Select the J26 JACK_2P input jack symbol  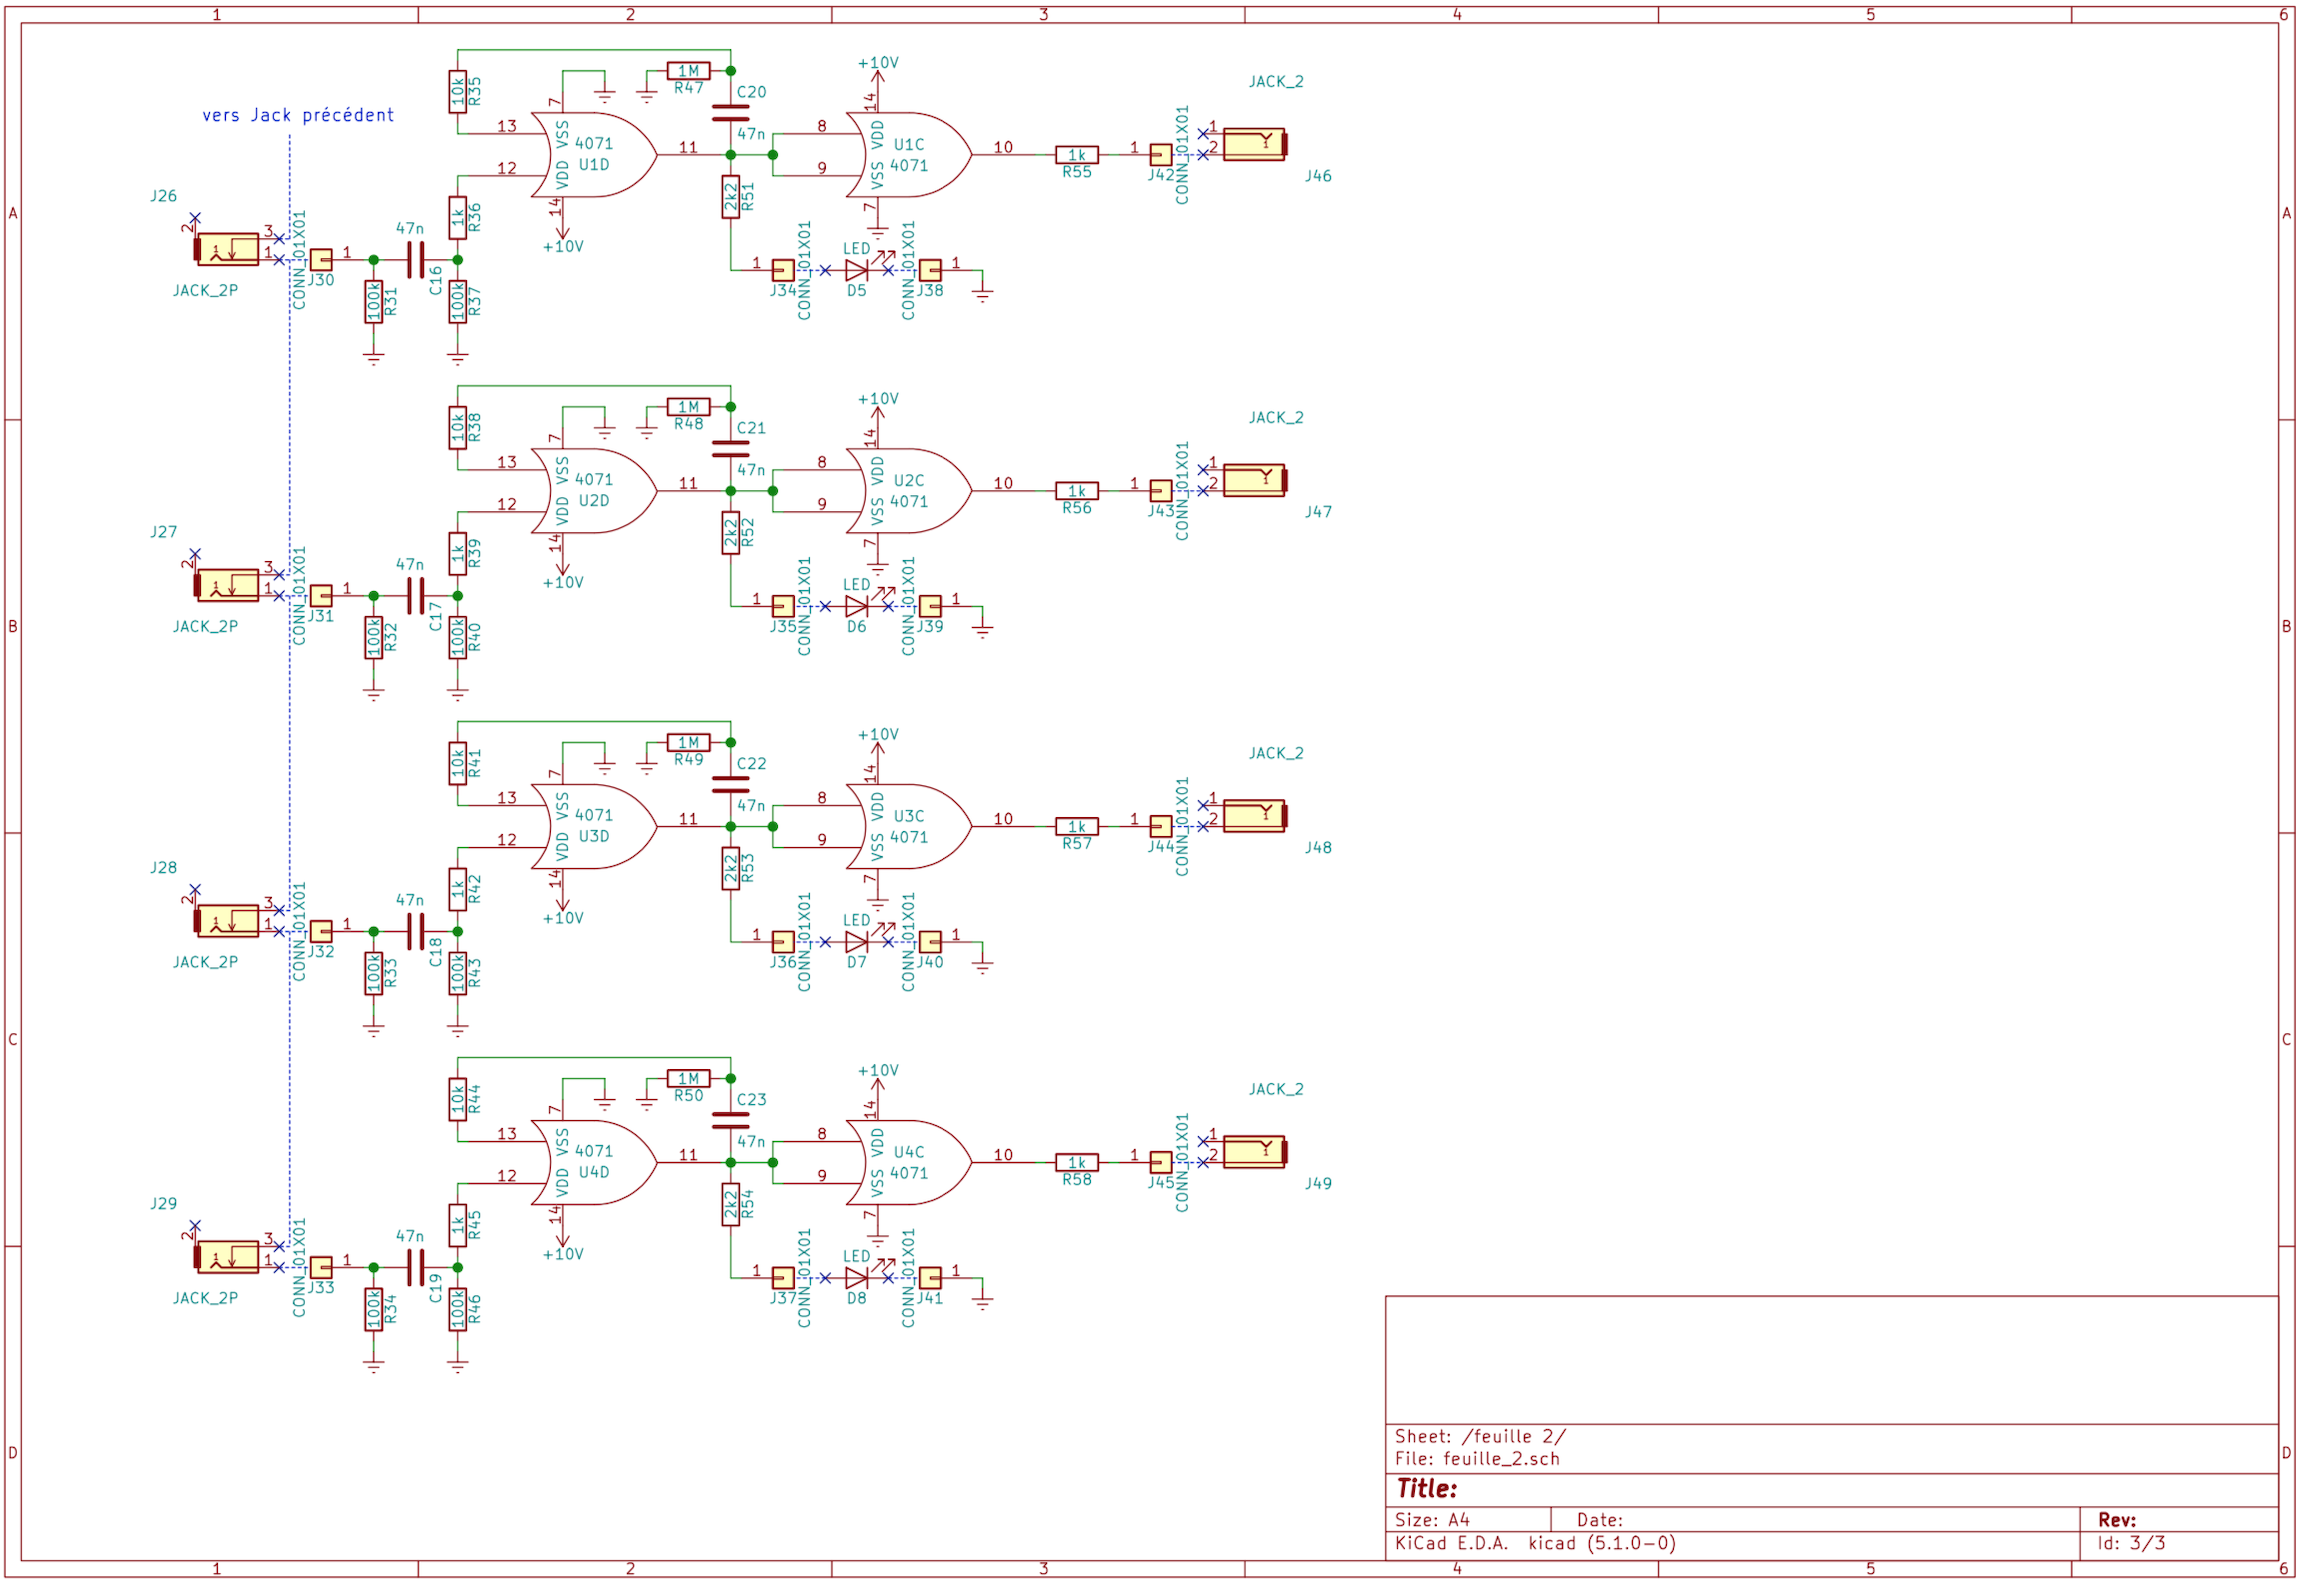(x=228, y=249)
